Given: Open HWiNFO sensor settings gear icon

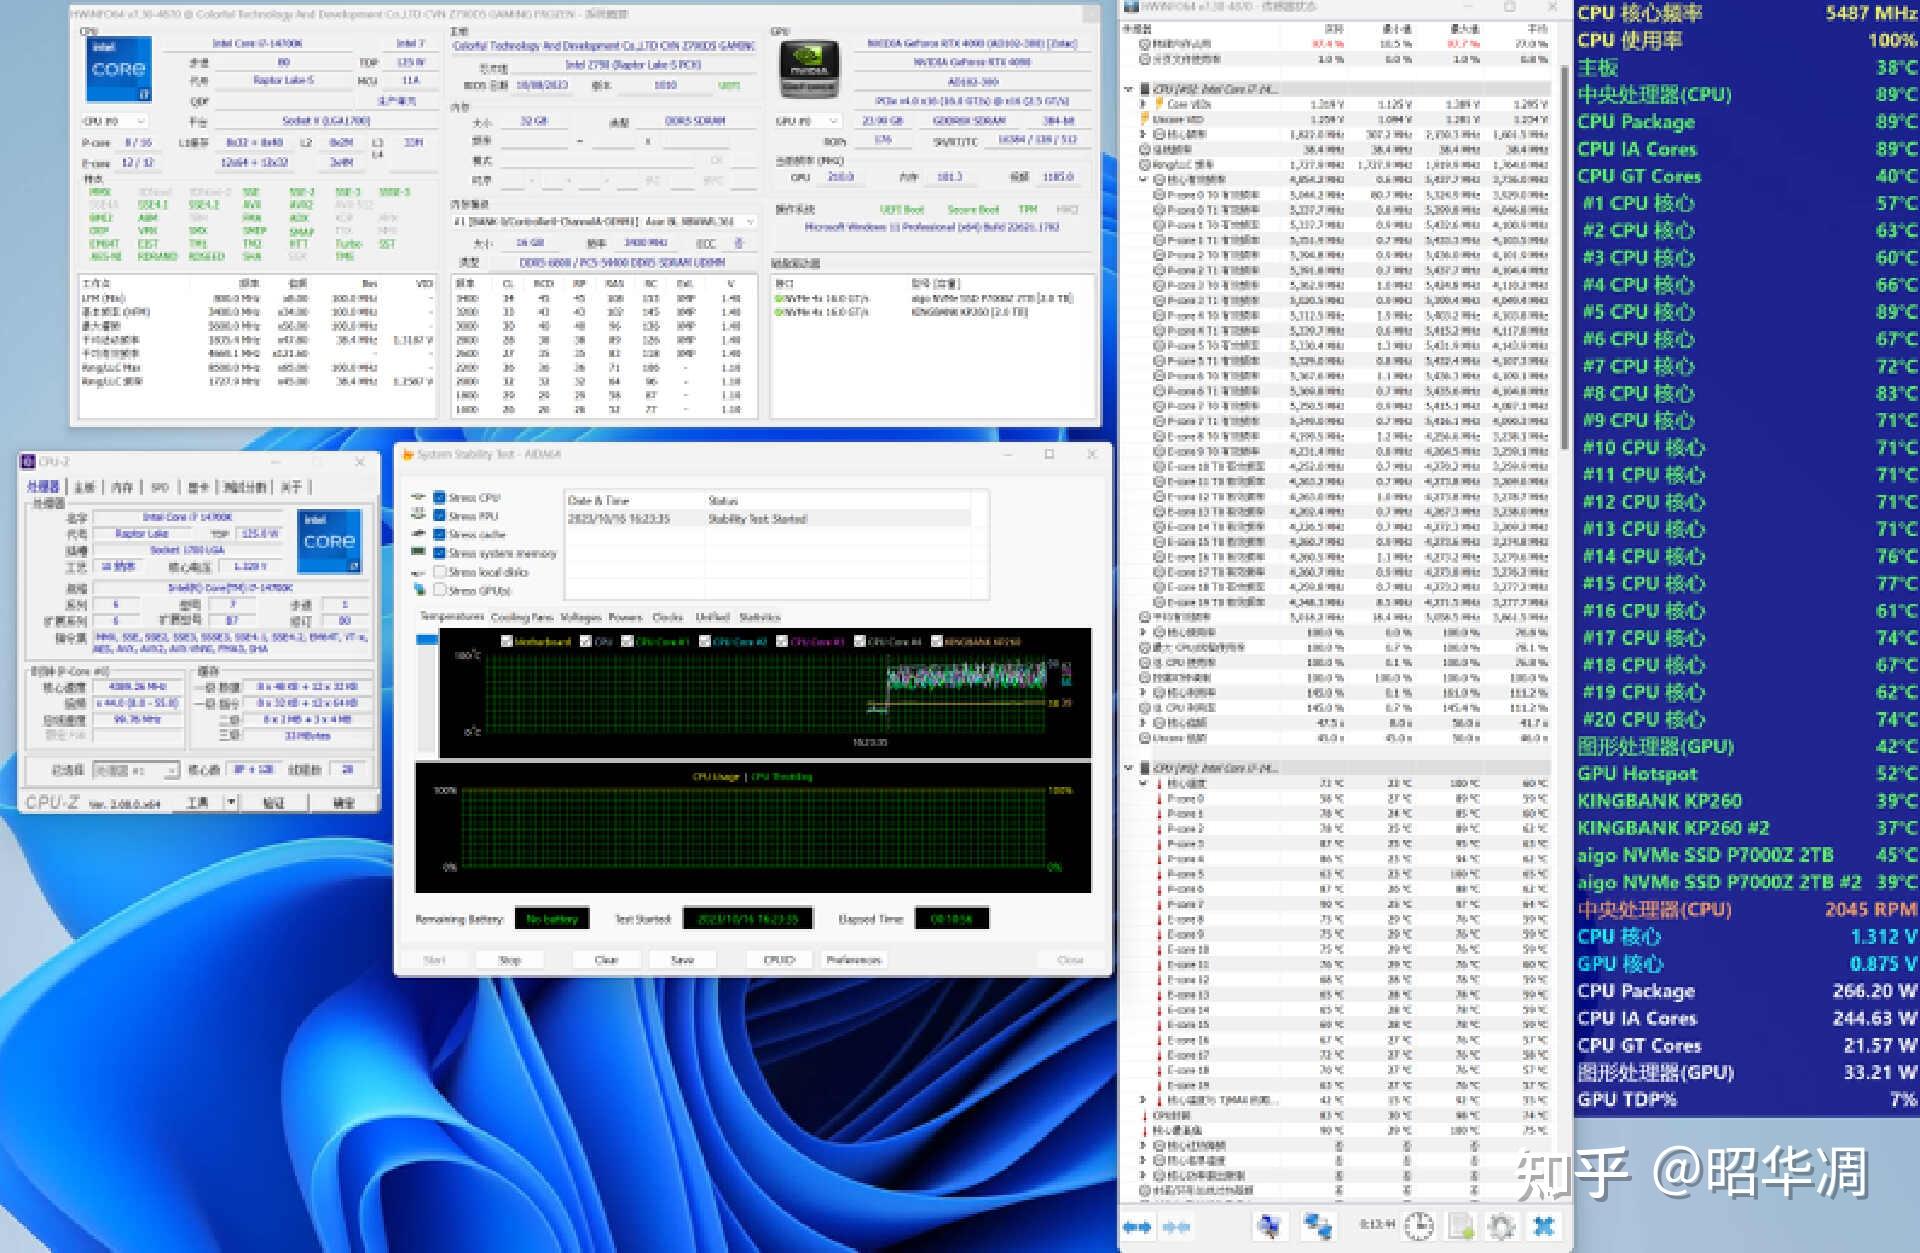Looking at the screenshot, I should [1501, 1225].
